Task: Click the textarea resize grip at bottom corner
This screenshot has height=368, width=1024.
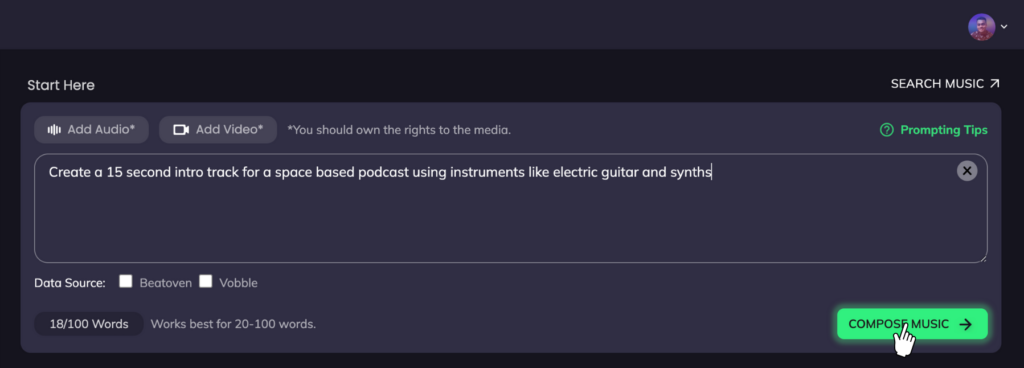Action: (982, 258)
